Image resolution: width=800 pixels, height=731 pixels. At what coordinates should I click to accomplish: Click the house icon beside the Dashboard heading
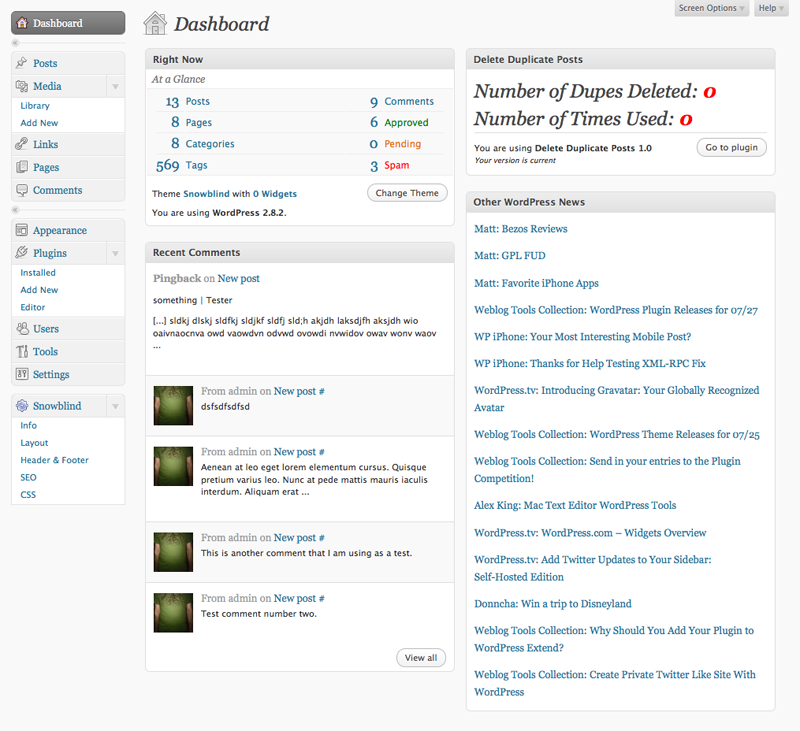tap(155, 23)
